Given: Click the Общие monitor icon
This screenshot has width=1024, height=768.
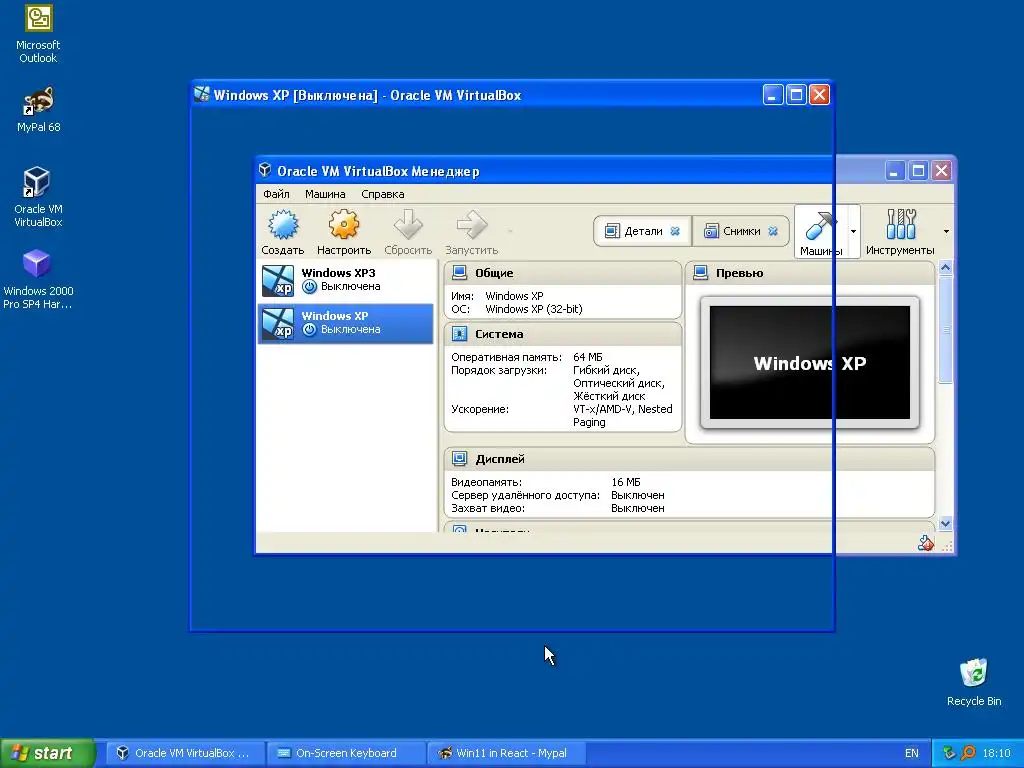Looking at the screenshot, I should [459, 272].
